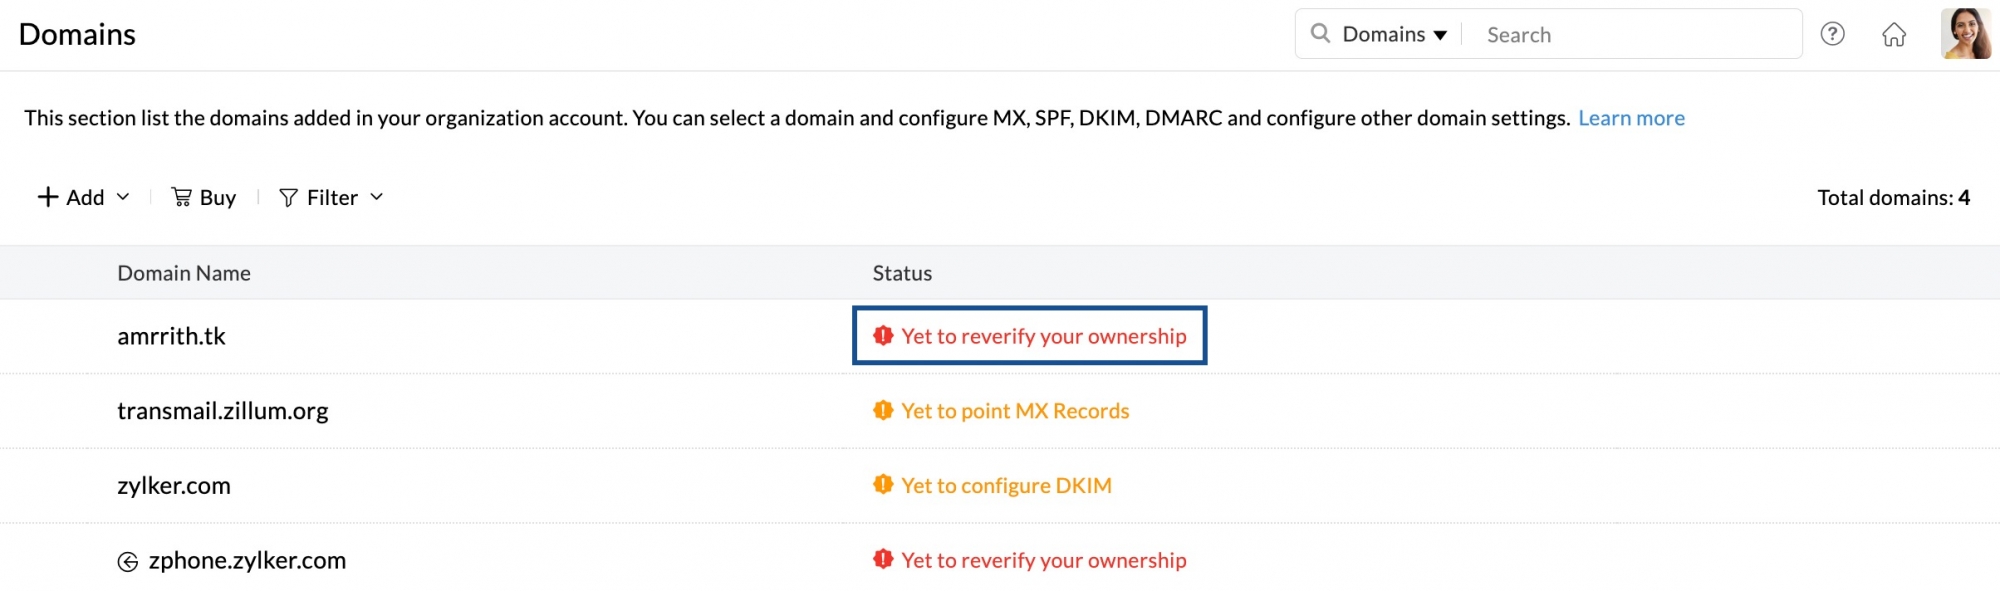Click the red alert badge next to amrrith.tk status
Image resolution: width=2000 pixels, height=591 pixels.
(x=884, y=336)
